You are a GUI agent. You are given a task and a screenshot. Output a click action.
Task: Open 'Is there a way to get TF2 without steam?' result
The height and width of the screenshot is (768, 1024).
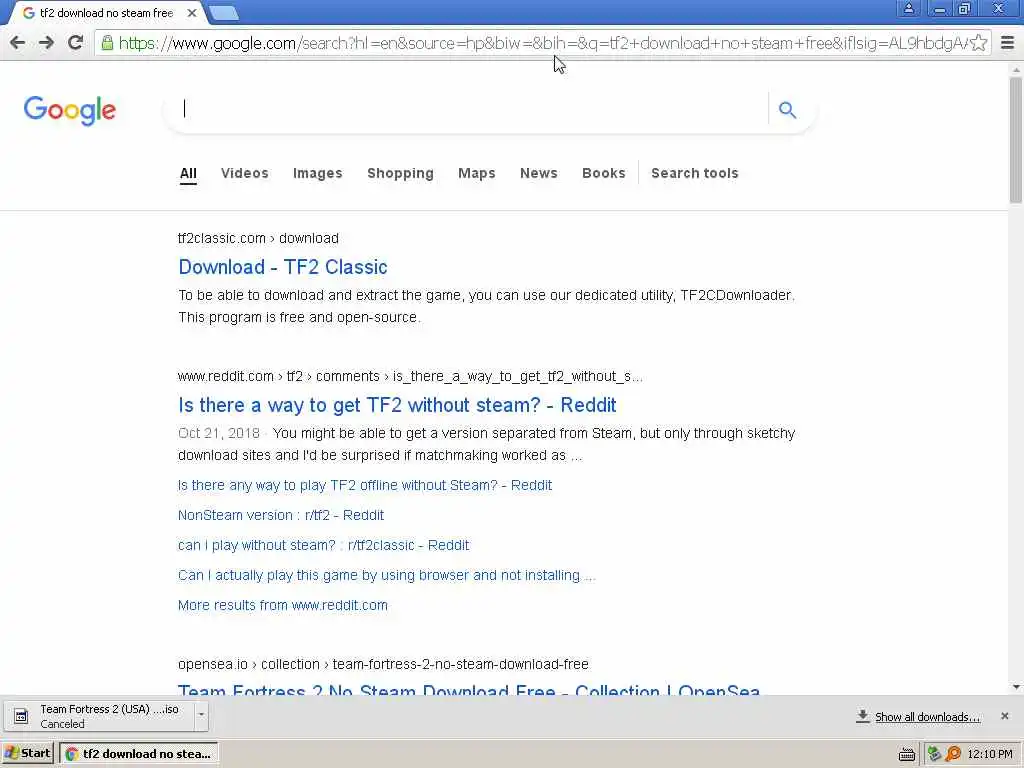click(x=397, y=405)
